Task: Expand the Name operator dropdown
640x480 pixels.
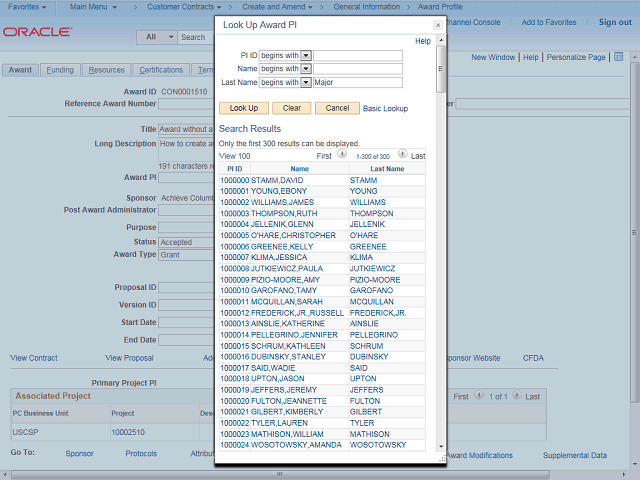Action: pyautogui.click(x=306, y=69)
